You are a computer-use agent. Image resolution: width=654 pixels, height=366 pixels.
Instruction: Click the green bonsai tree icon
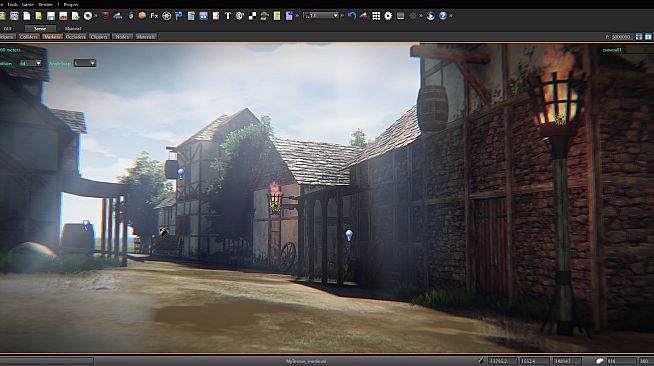(264, 16)
